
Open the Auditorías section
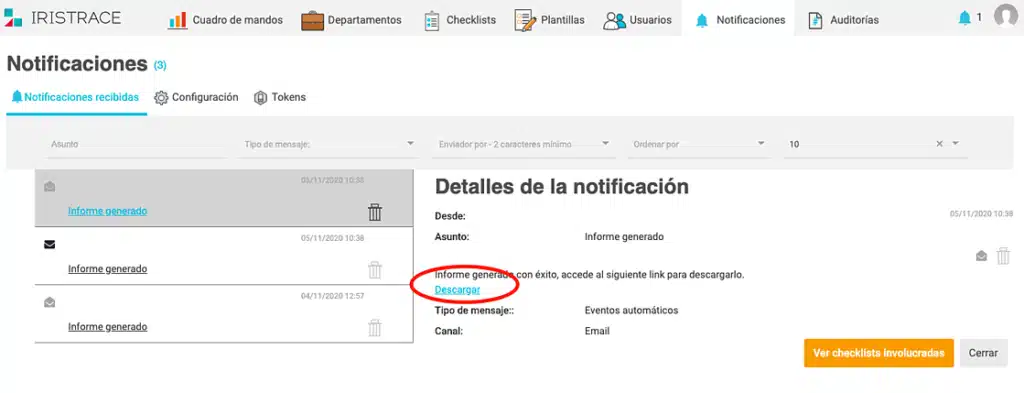tap(843, 20)
